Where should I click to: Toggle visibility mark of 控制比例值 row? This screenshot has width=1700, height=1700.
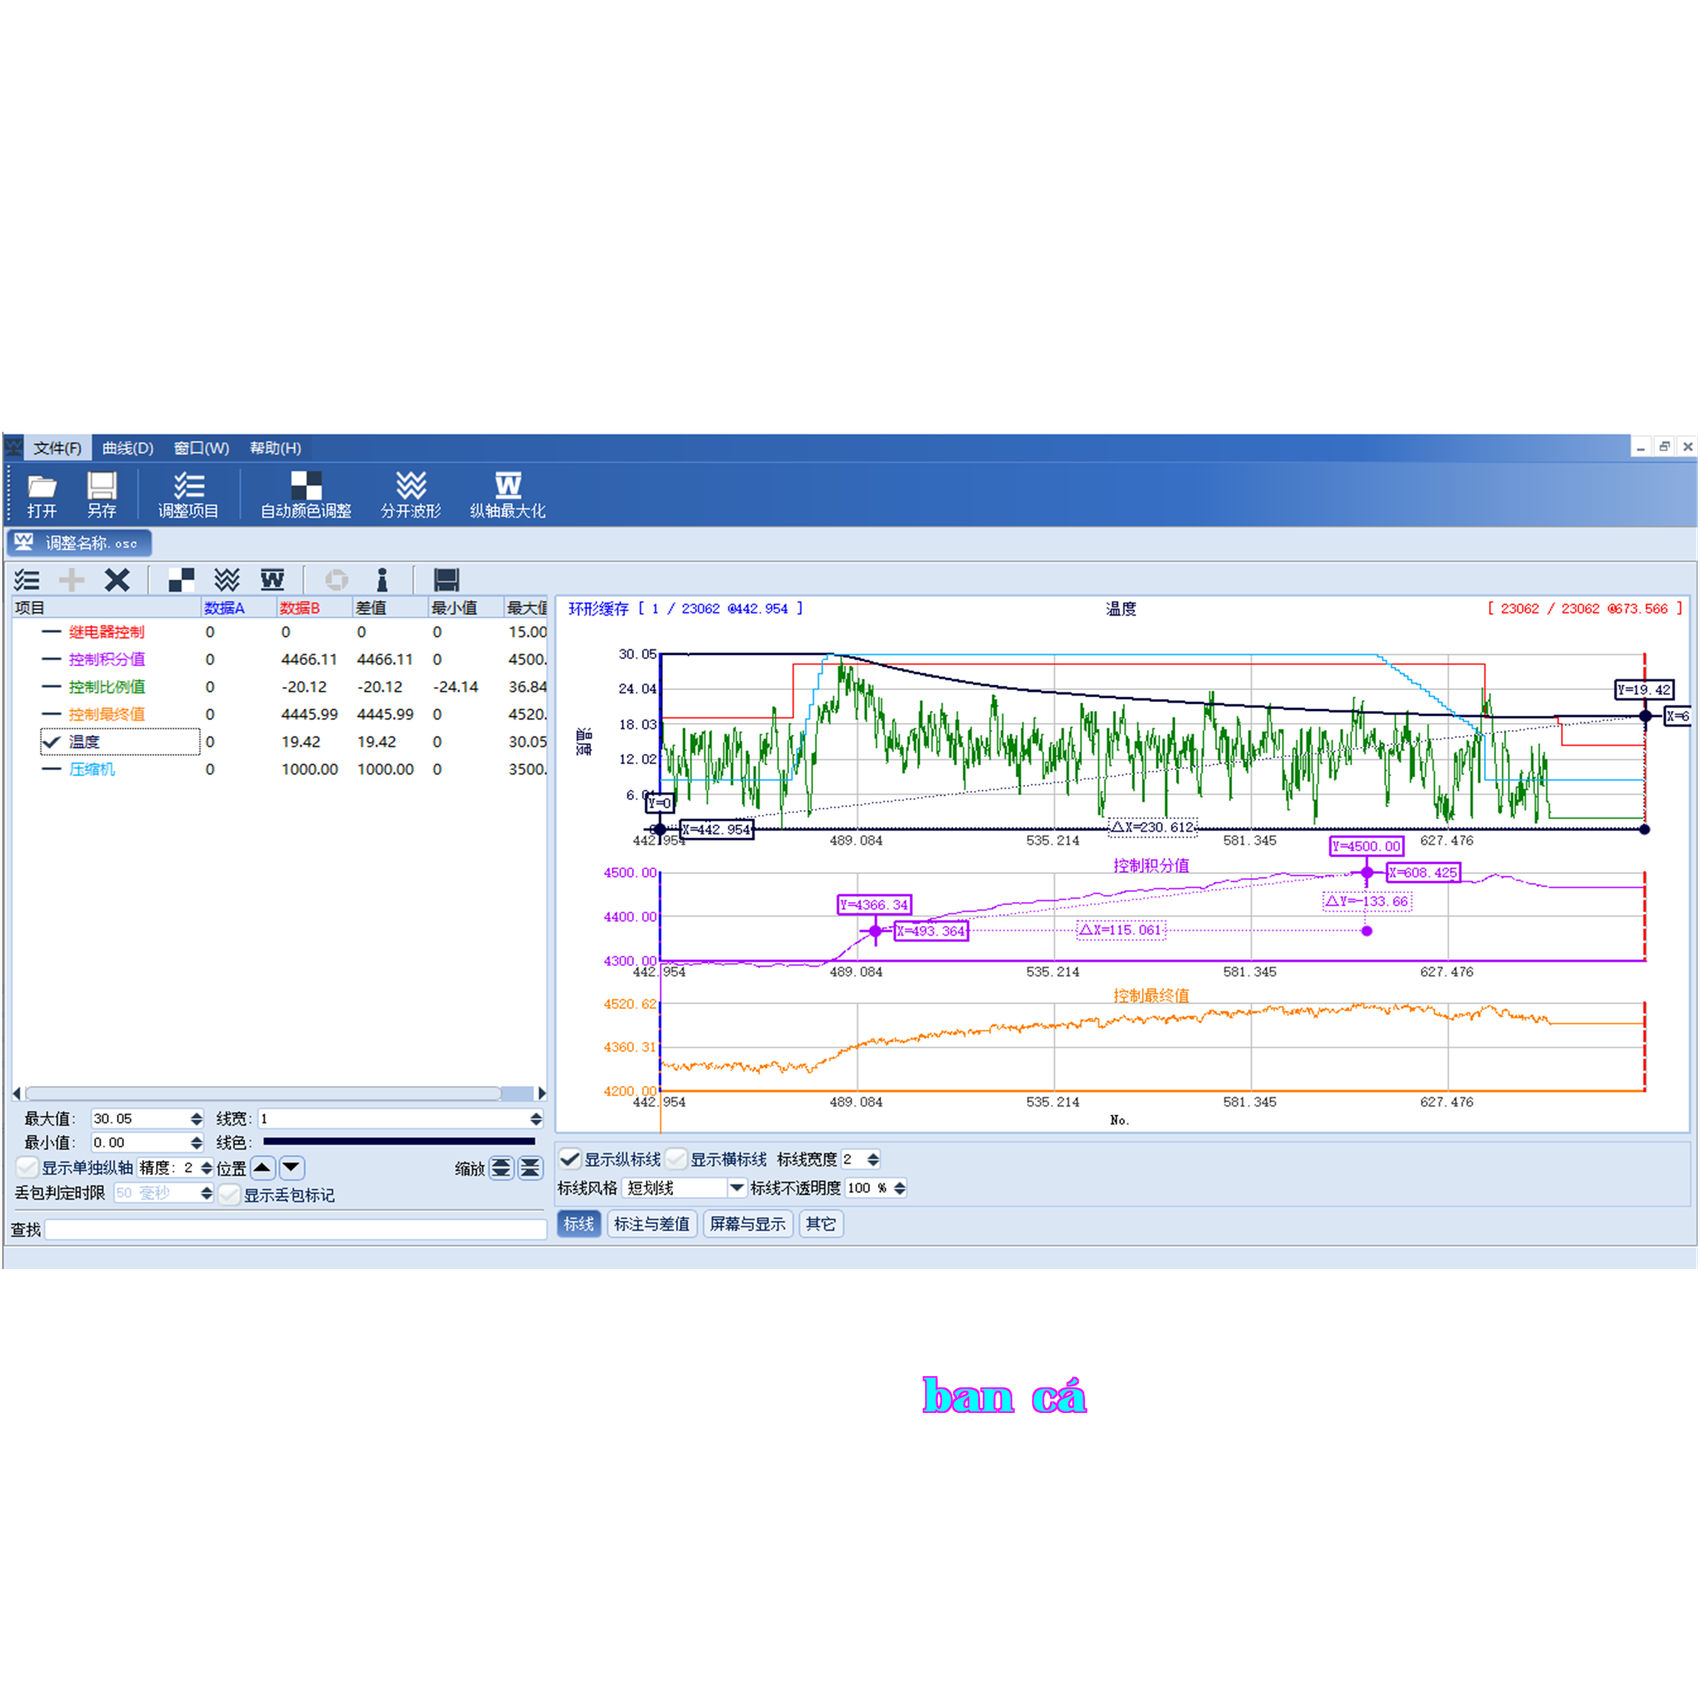(51, 687)
